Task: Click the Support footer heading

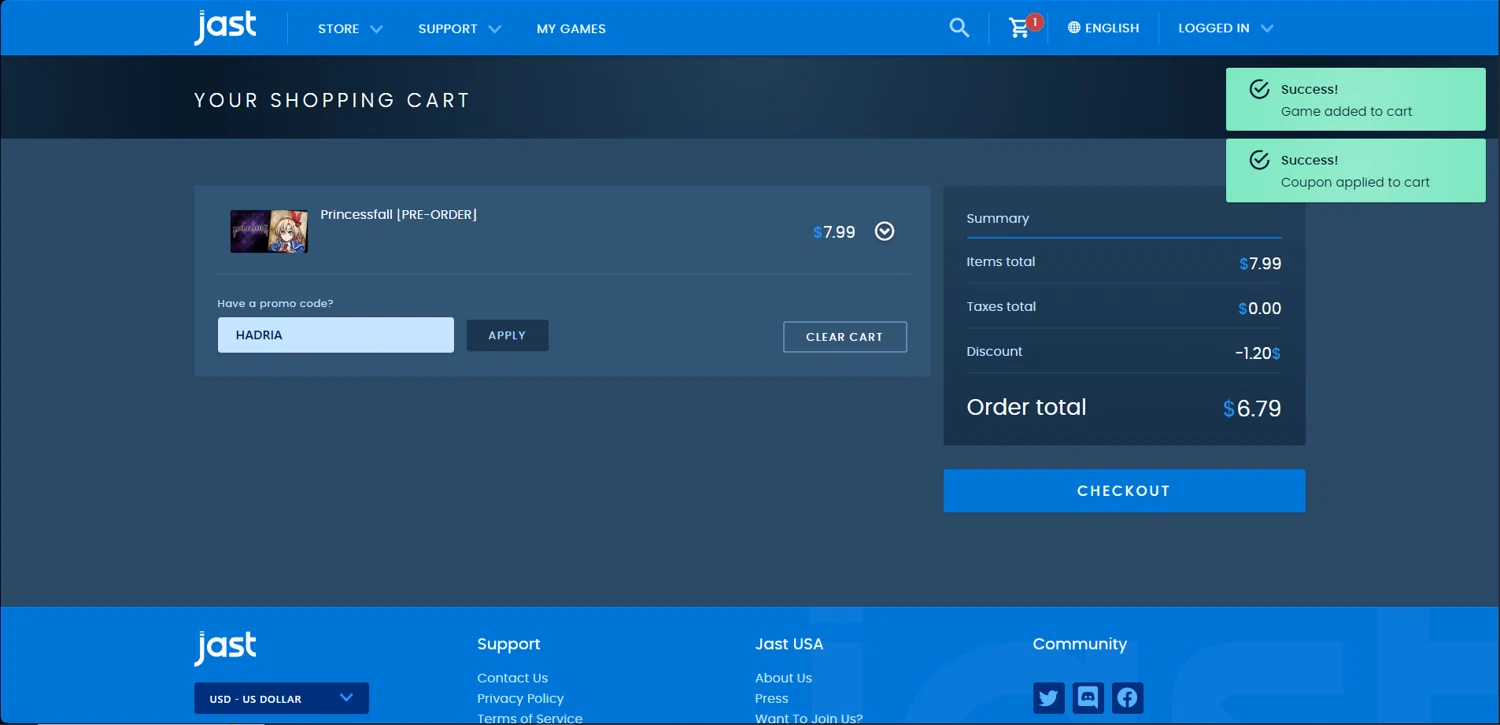Action: pos(508,644)
